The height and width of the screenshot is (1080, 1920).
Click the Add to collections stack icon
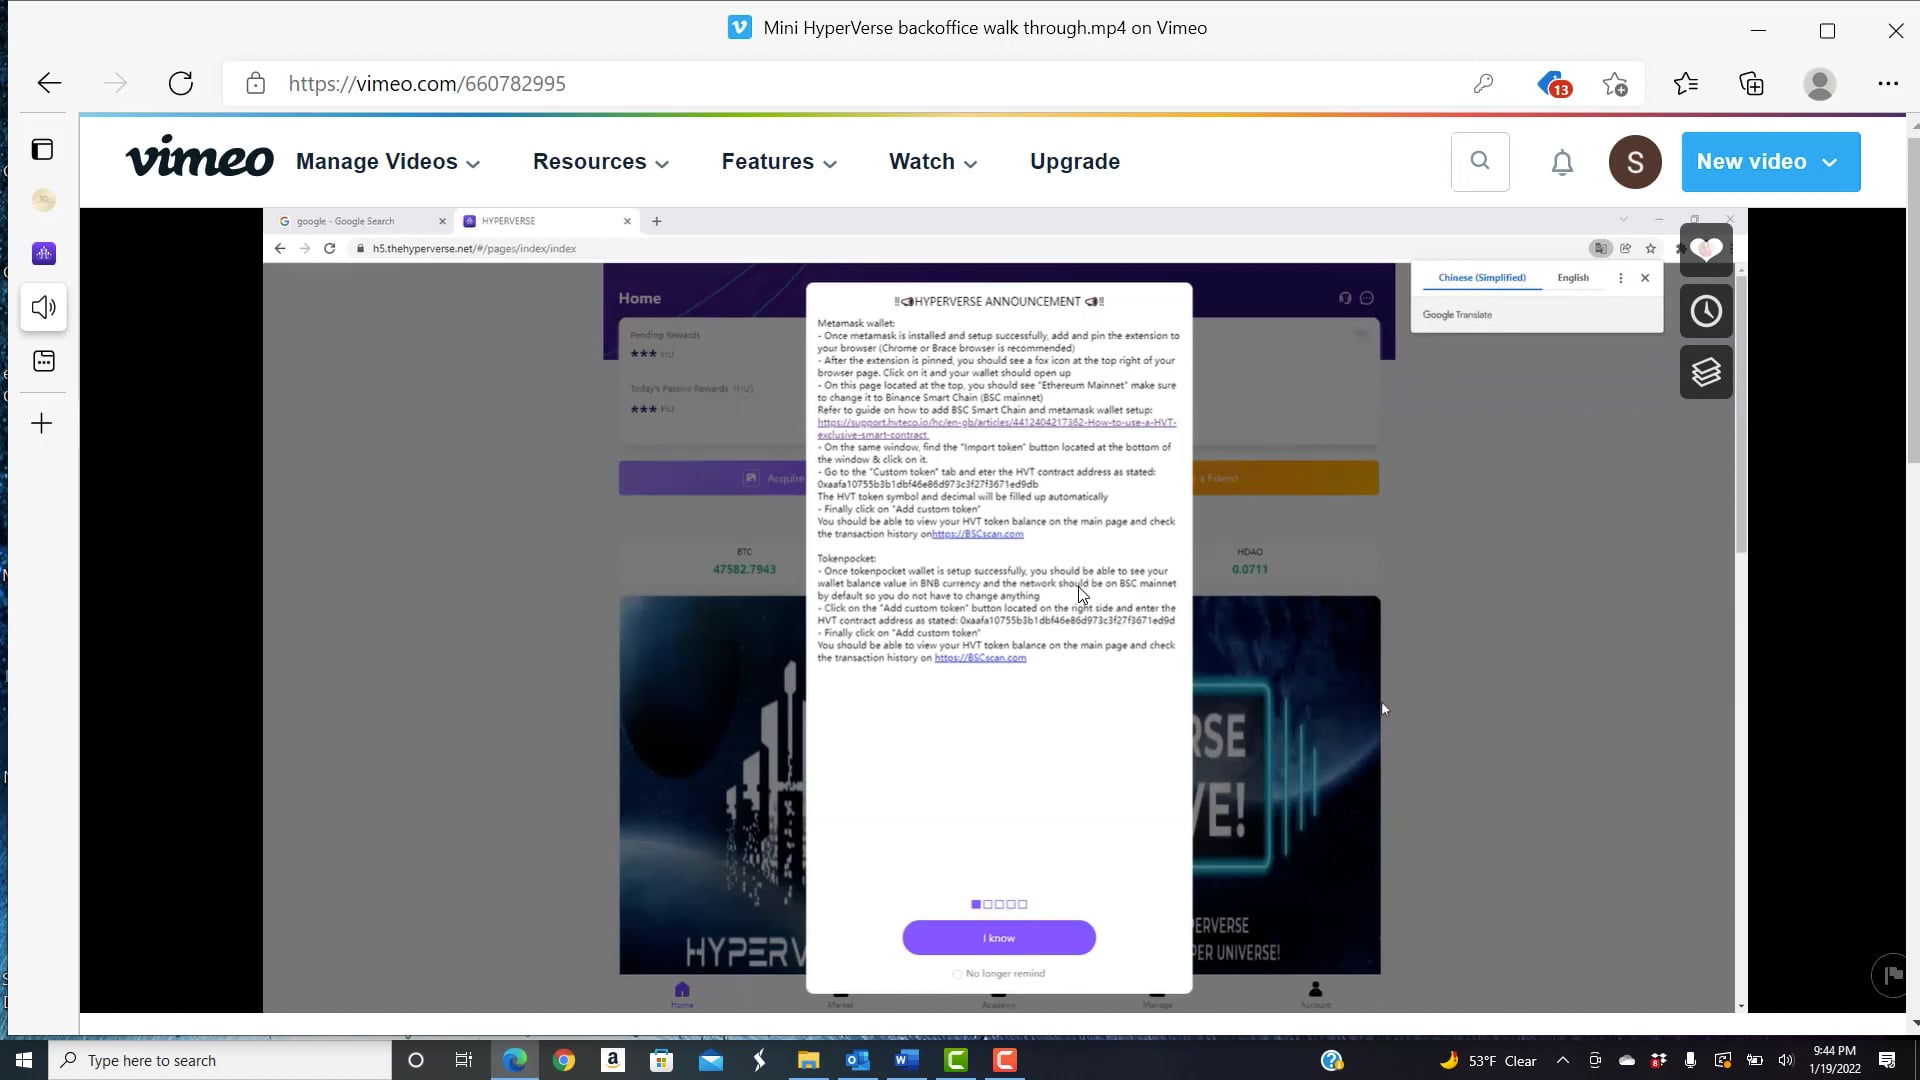point(1706,372)
